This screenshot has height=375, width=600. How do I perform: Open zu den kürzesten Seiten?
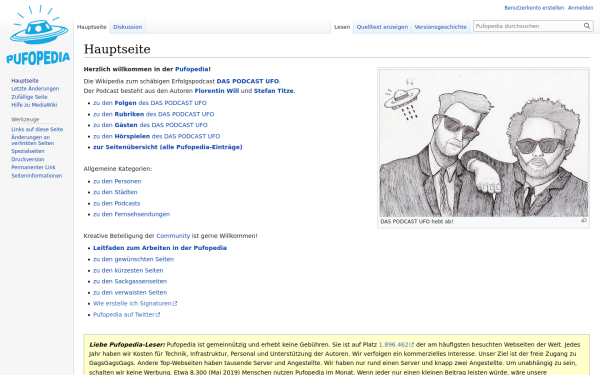[128, 270]
